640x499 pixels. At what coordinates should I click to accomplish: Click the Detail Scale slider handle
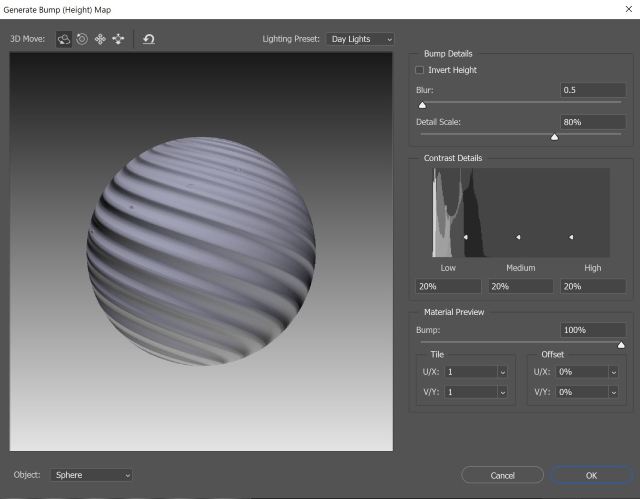554,137
